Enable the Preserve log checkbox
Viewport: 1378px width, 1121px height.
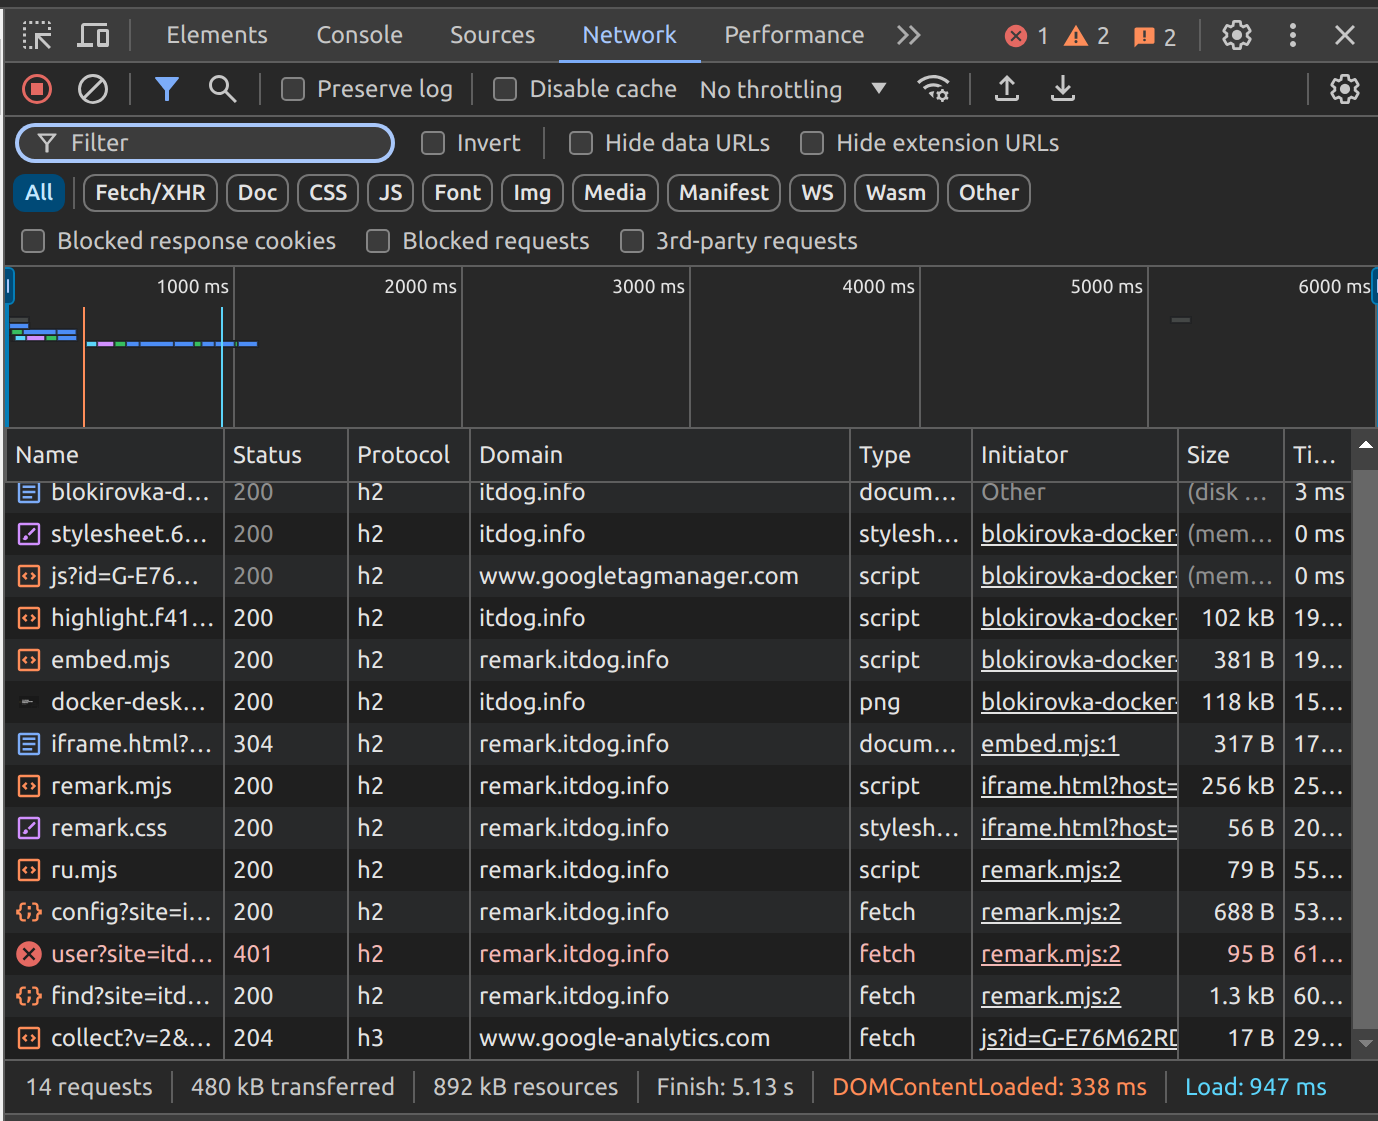[293, 90]
